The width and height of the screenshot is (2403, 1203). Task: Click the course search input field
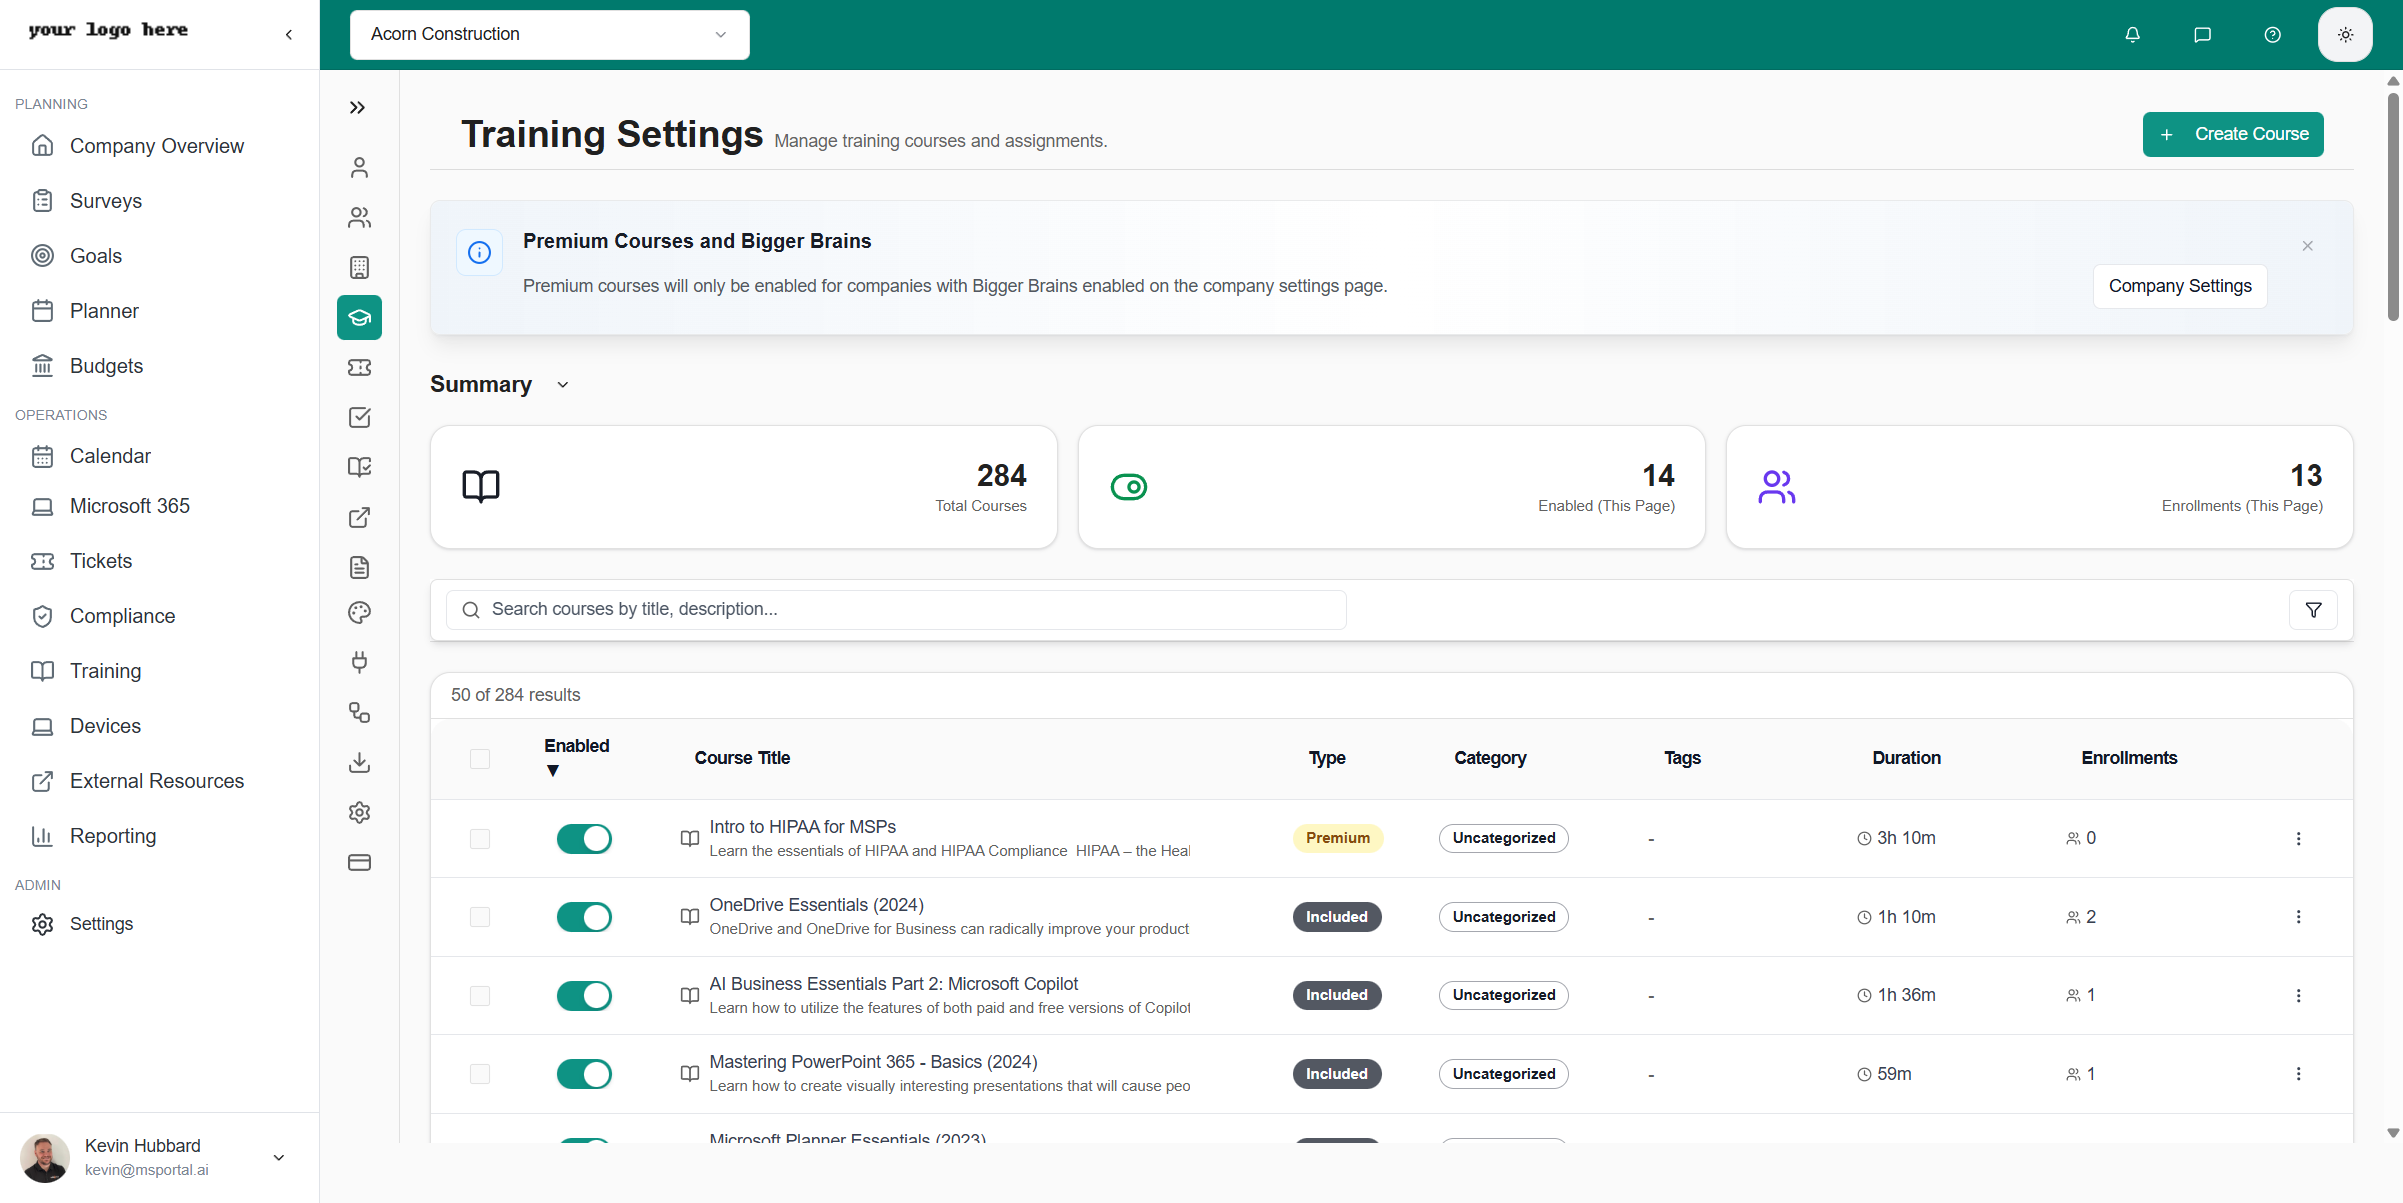click(895, 609)
